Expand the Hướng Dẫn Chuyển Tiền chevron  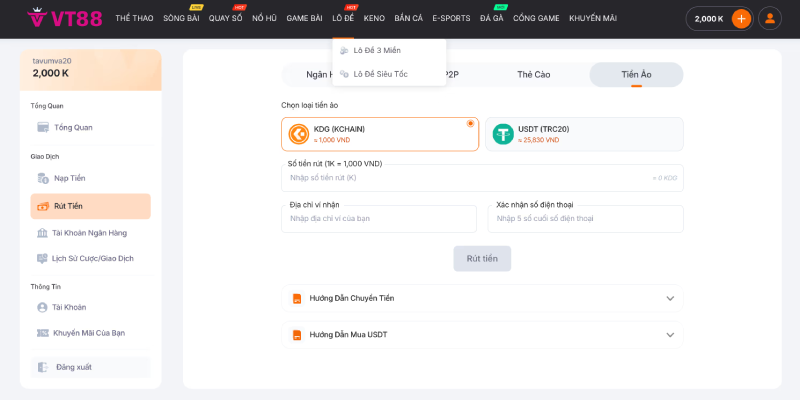coord(670,298)
